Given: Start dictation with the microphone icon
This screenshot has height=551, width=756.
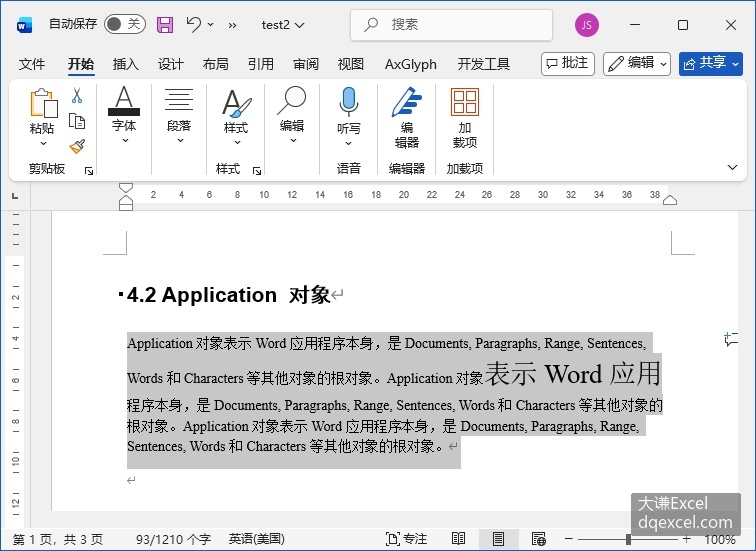Looking at the screenshot, I should (x=348, y=102).
